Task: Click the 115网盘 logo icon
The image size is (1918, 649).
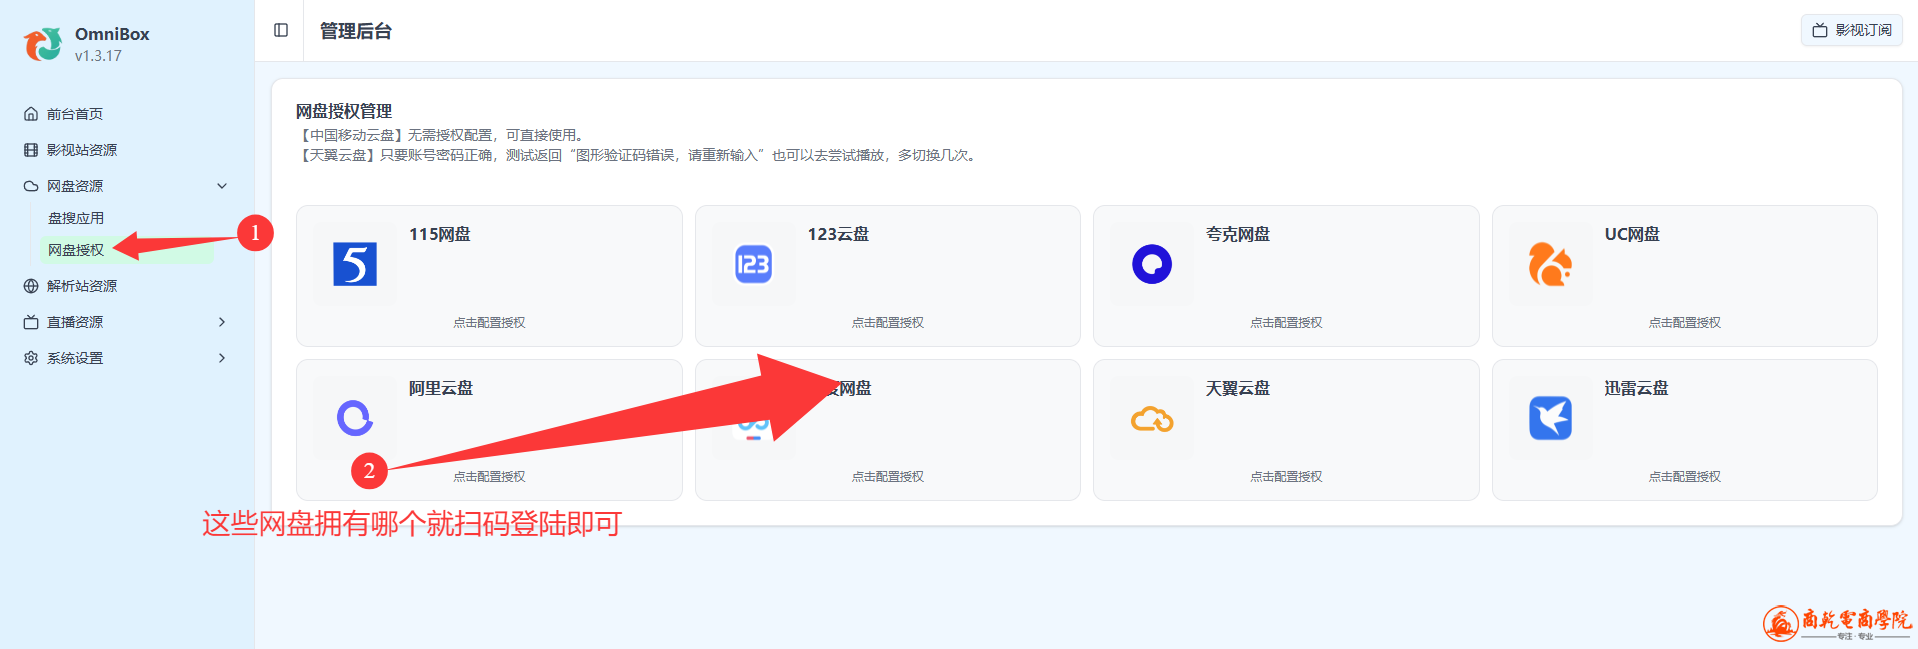Action: (355, 265)
